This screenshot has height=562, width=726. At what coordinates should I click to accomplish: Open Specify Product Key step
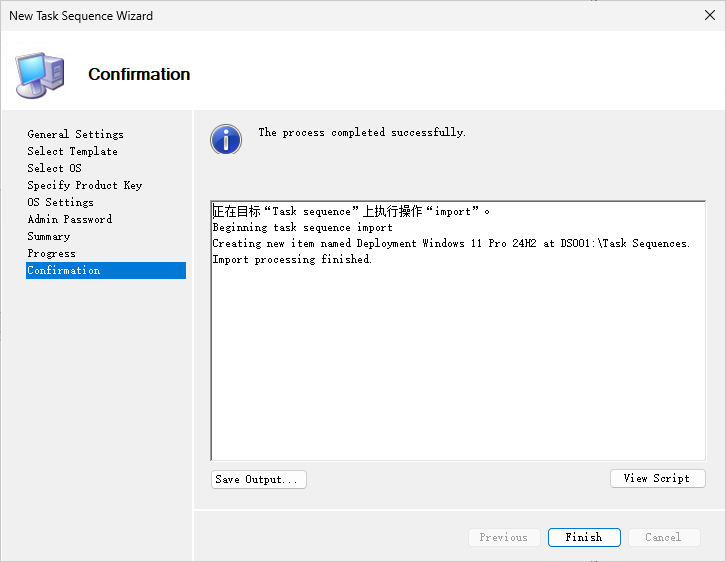(x=85, y=185)
